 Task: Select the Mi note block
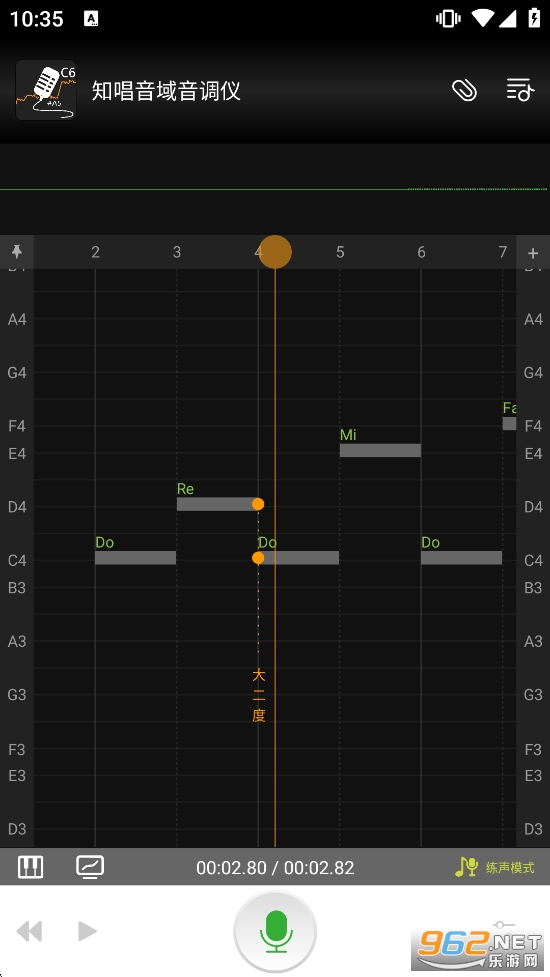tap(380, 450)
